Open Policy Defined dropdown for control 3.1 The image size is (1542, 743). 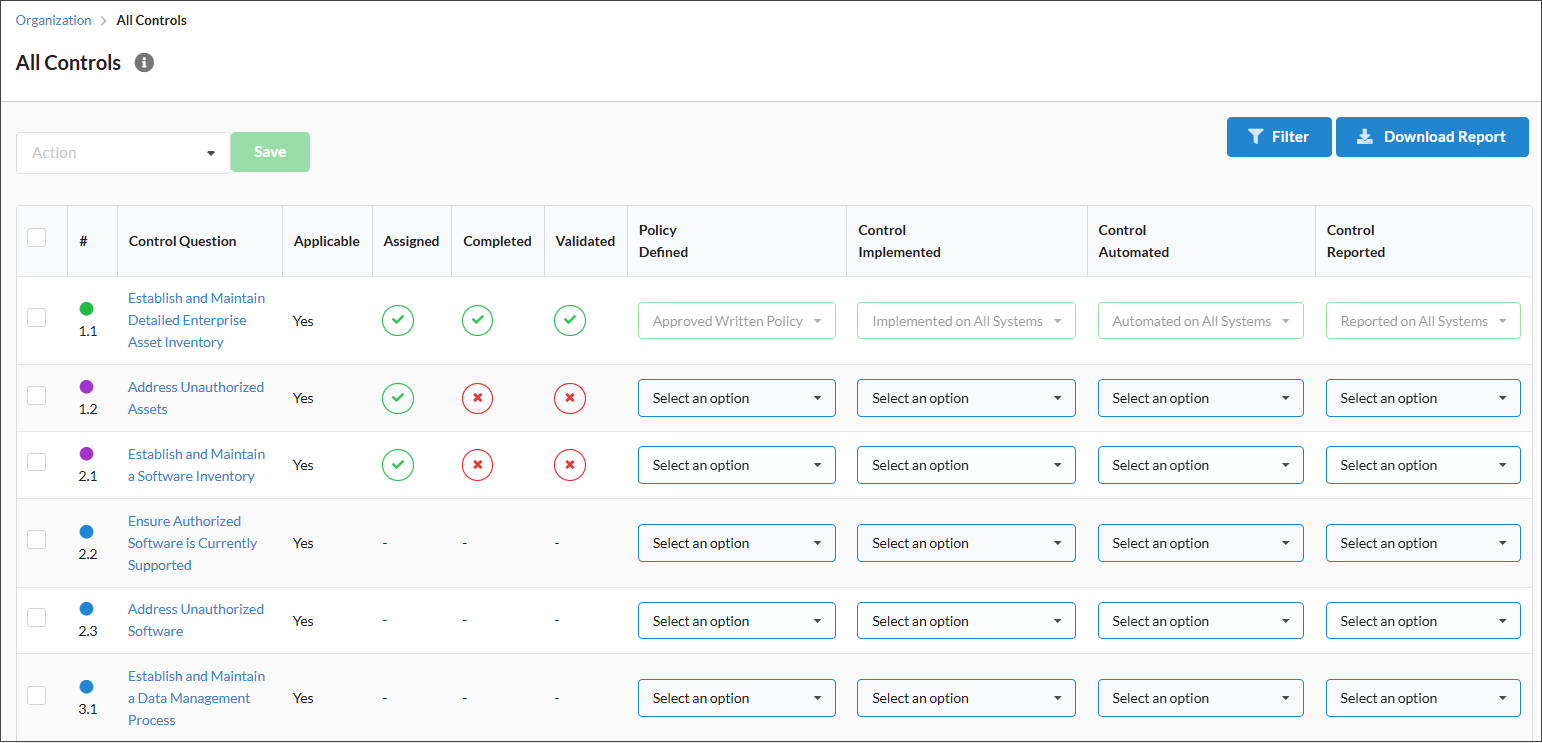737,698
